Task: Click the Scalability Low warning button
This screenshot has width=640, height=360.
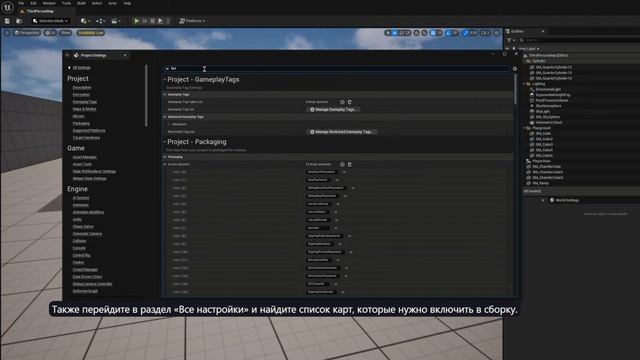Action: tap(91, 33)
